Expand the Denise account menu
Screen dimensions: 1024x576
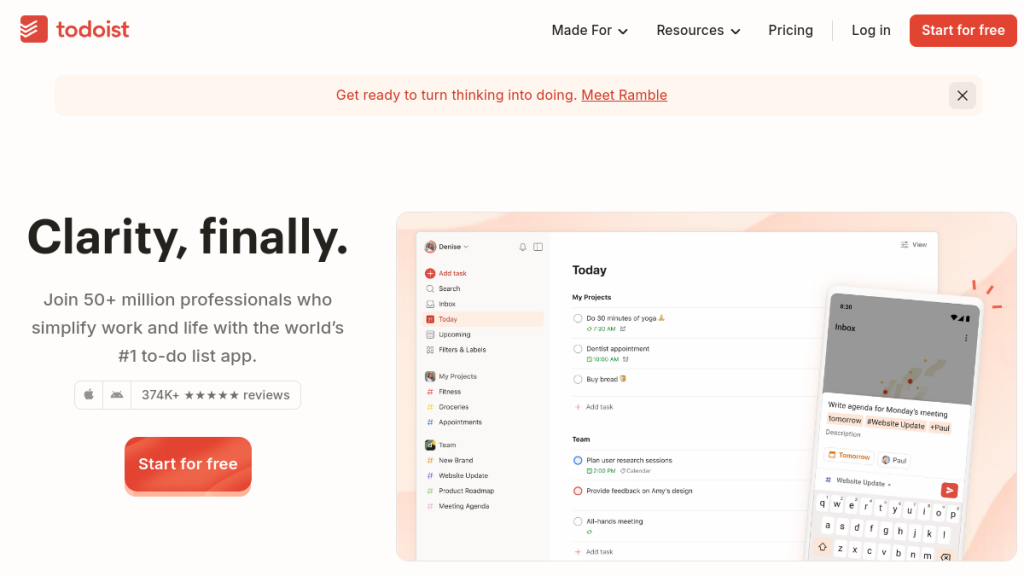pyautogui.click(x=446, y=247)
